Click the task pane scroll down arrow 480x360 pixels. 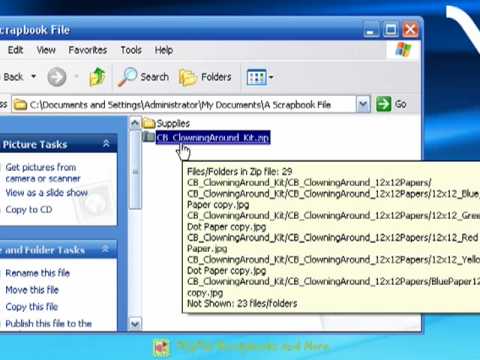coord(135,324)
